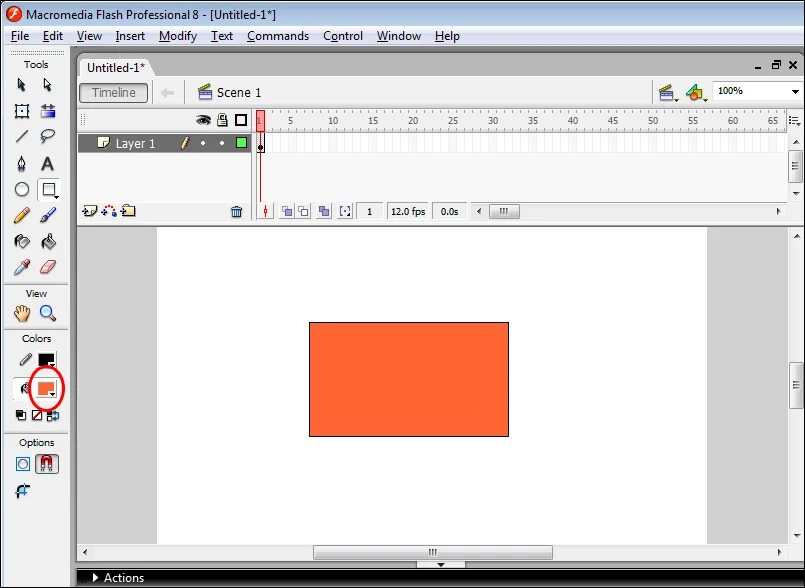Open the stroke color black swatch
This screenshot has width=805, height=588.
click(46, 360)
